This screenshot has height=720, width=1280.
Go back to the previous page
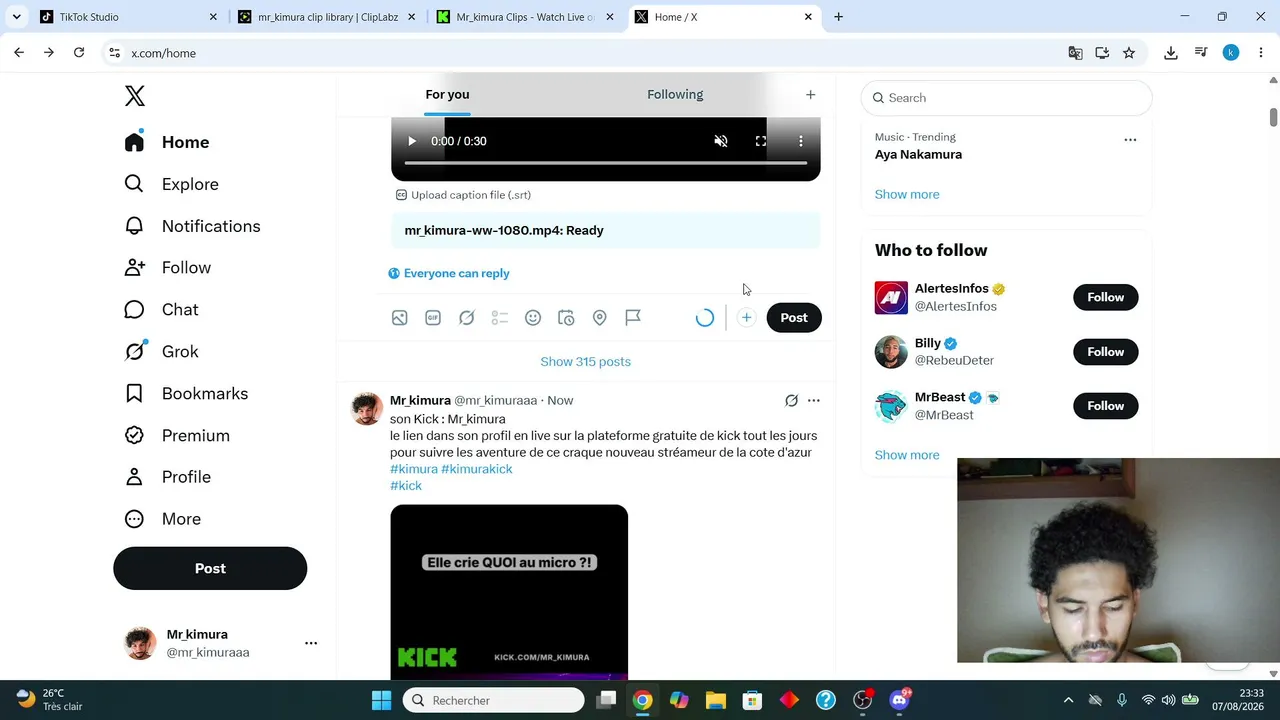point(19,53)
